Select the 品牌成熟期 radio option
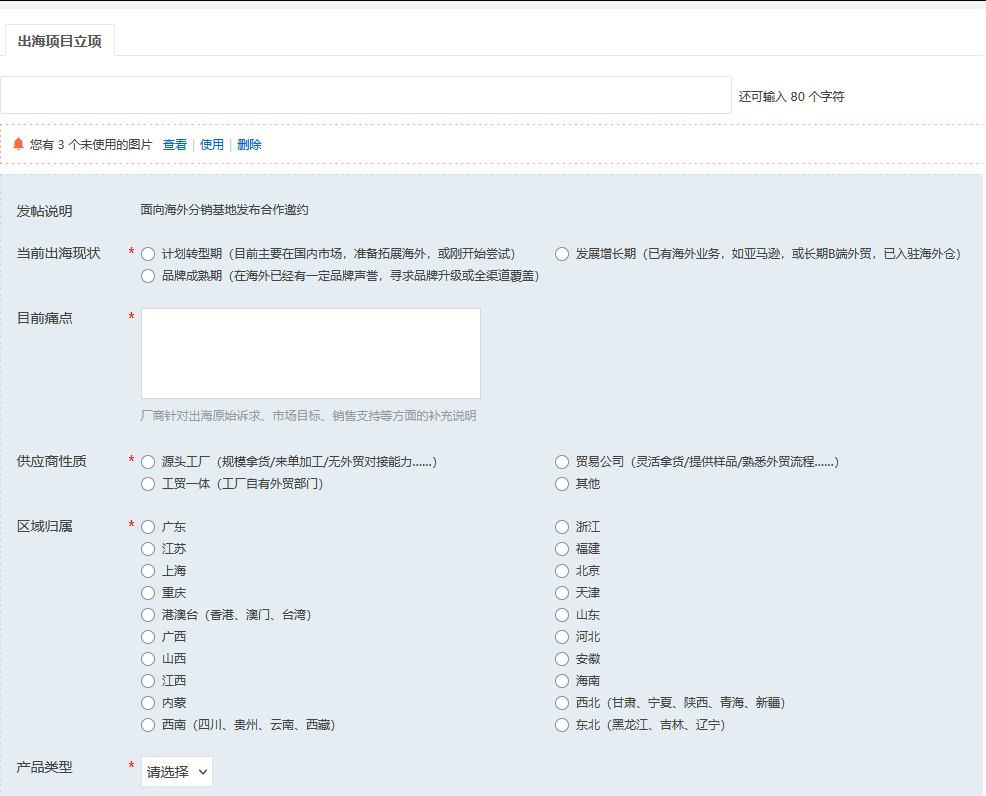 (x=147, y=276)
